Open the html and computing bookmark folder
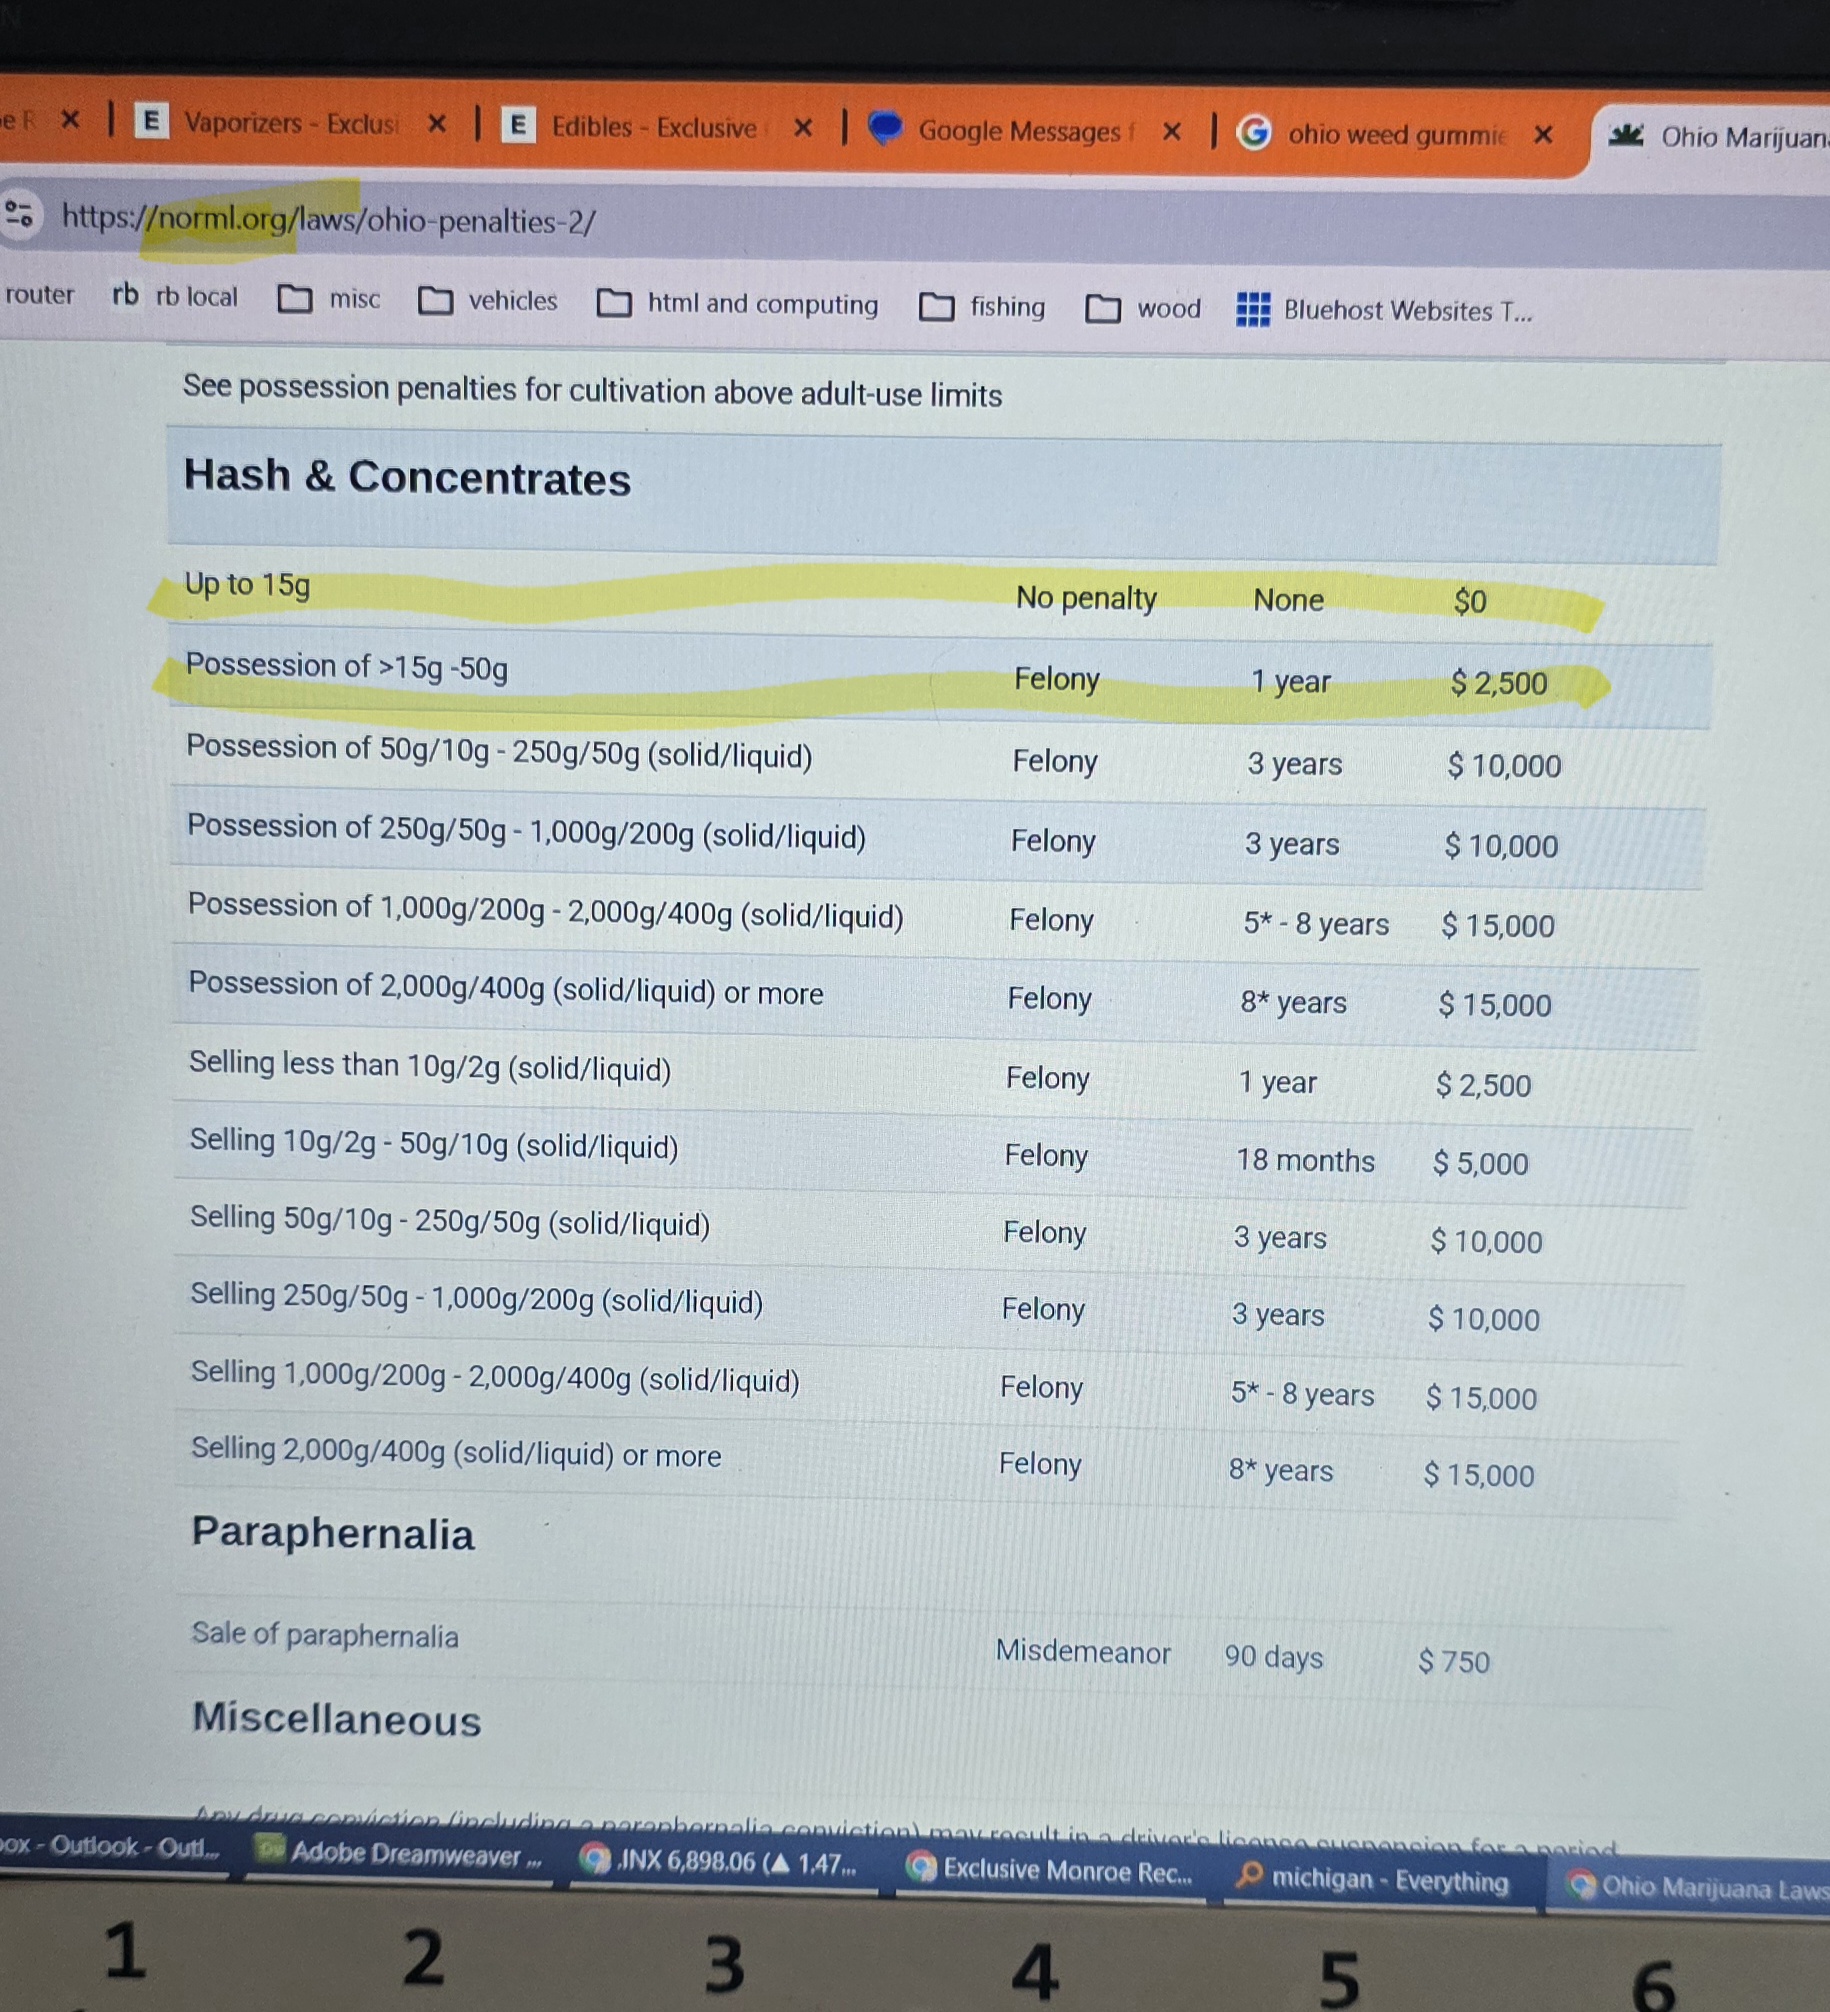1830x2012 pixels. pos(738,304)
